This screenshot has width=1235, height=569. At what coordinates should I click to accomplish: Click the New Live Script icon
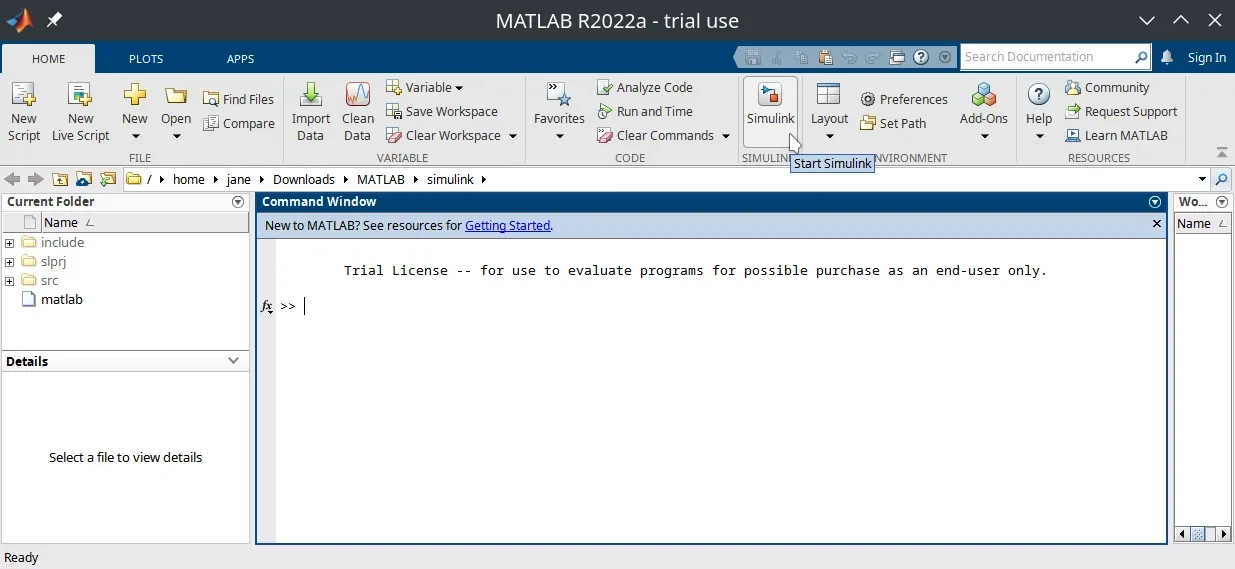point(80,96)
